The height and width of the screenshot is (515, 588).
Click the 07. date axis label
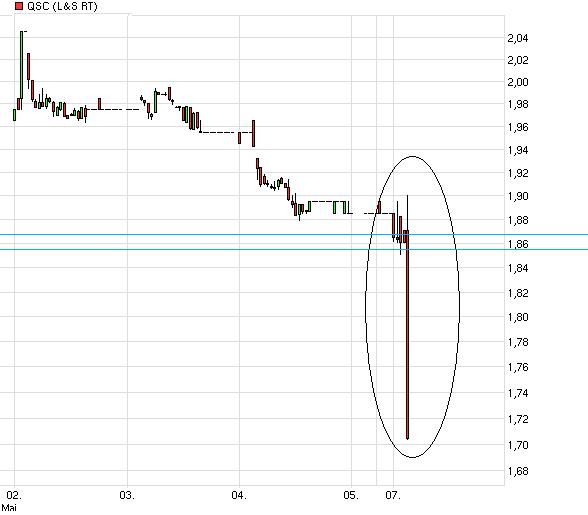[x=393, y=495]
